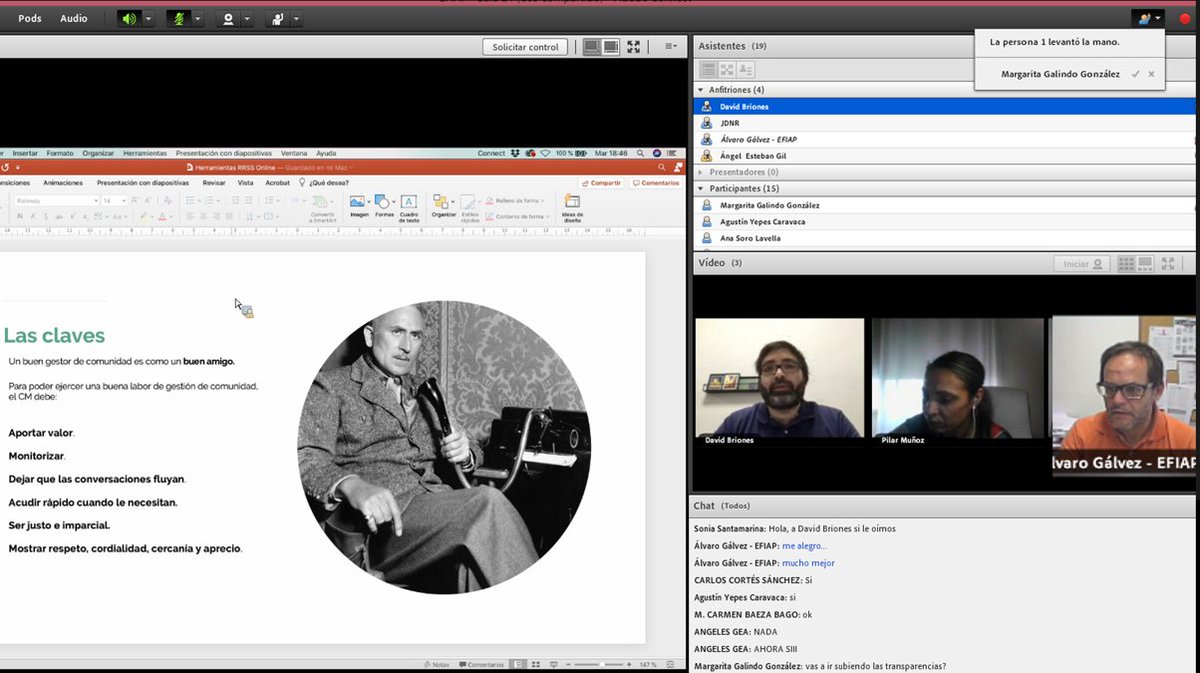Screen dimensions: 1200x673
Task: Select Pilar Muñoz video feed
Action: tap(957, 382)
